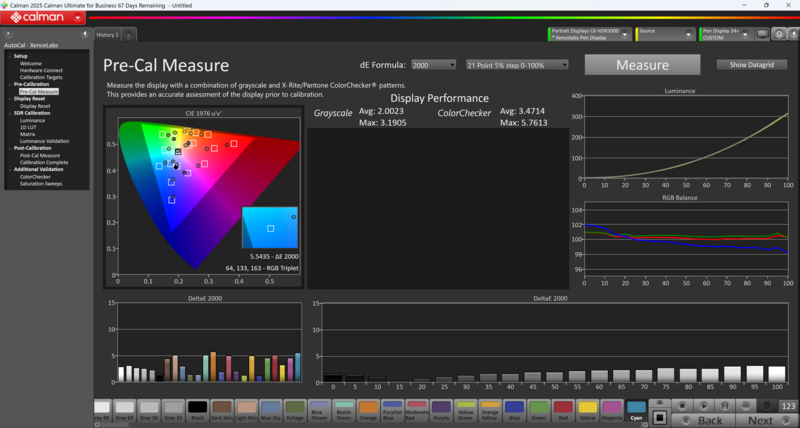800x428 pixels.
Task: Go Back to previous workflow step
Action: click(703, 421)
